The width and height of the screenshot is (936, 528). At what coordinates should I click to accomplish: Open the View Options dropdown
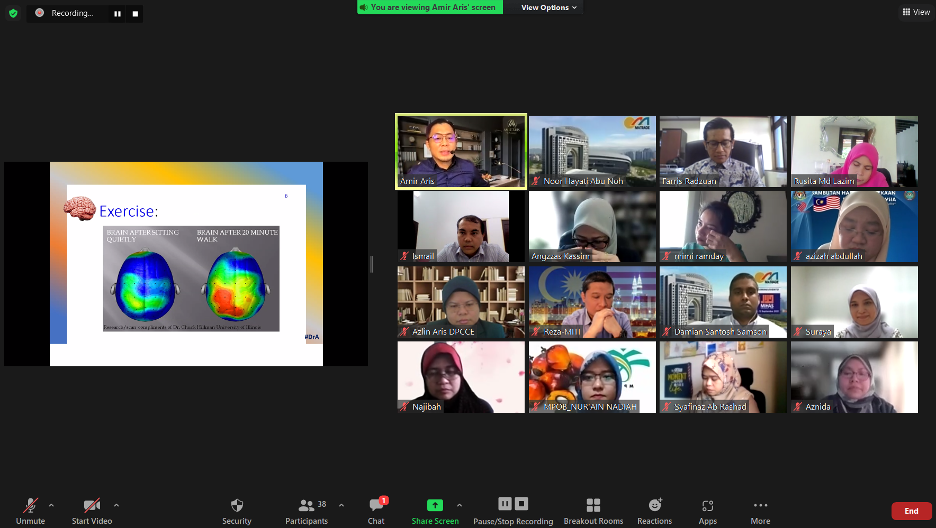tap(549, 7)
